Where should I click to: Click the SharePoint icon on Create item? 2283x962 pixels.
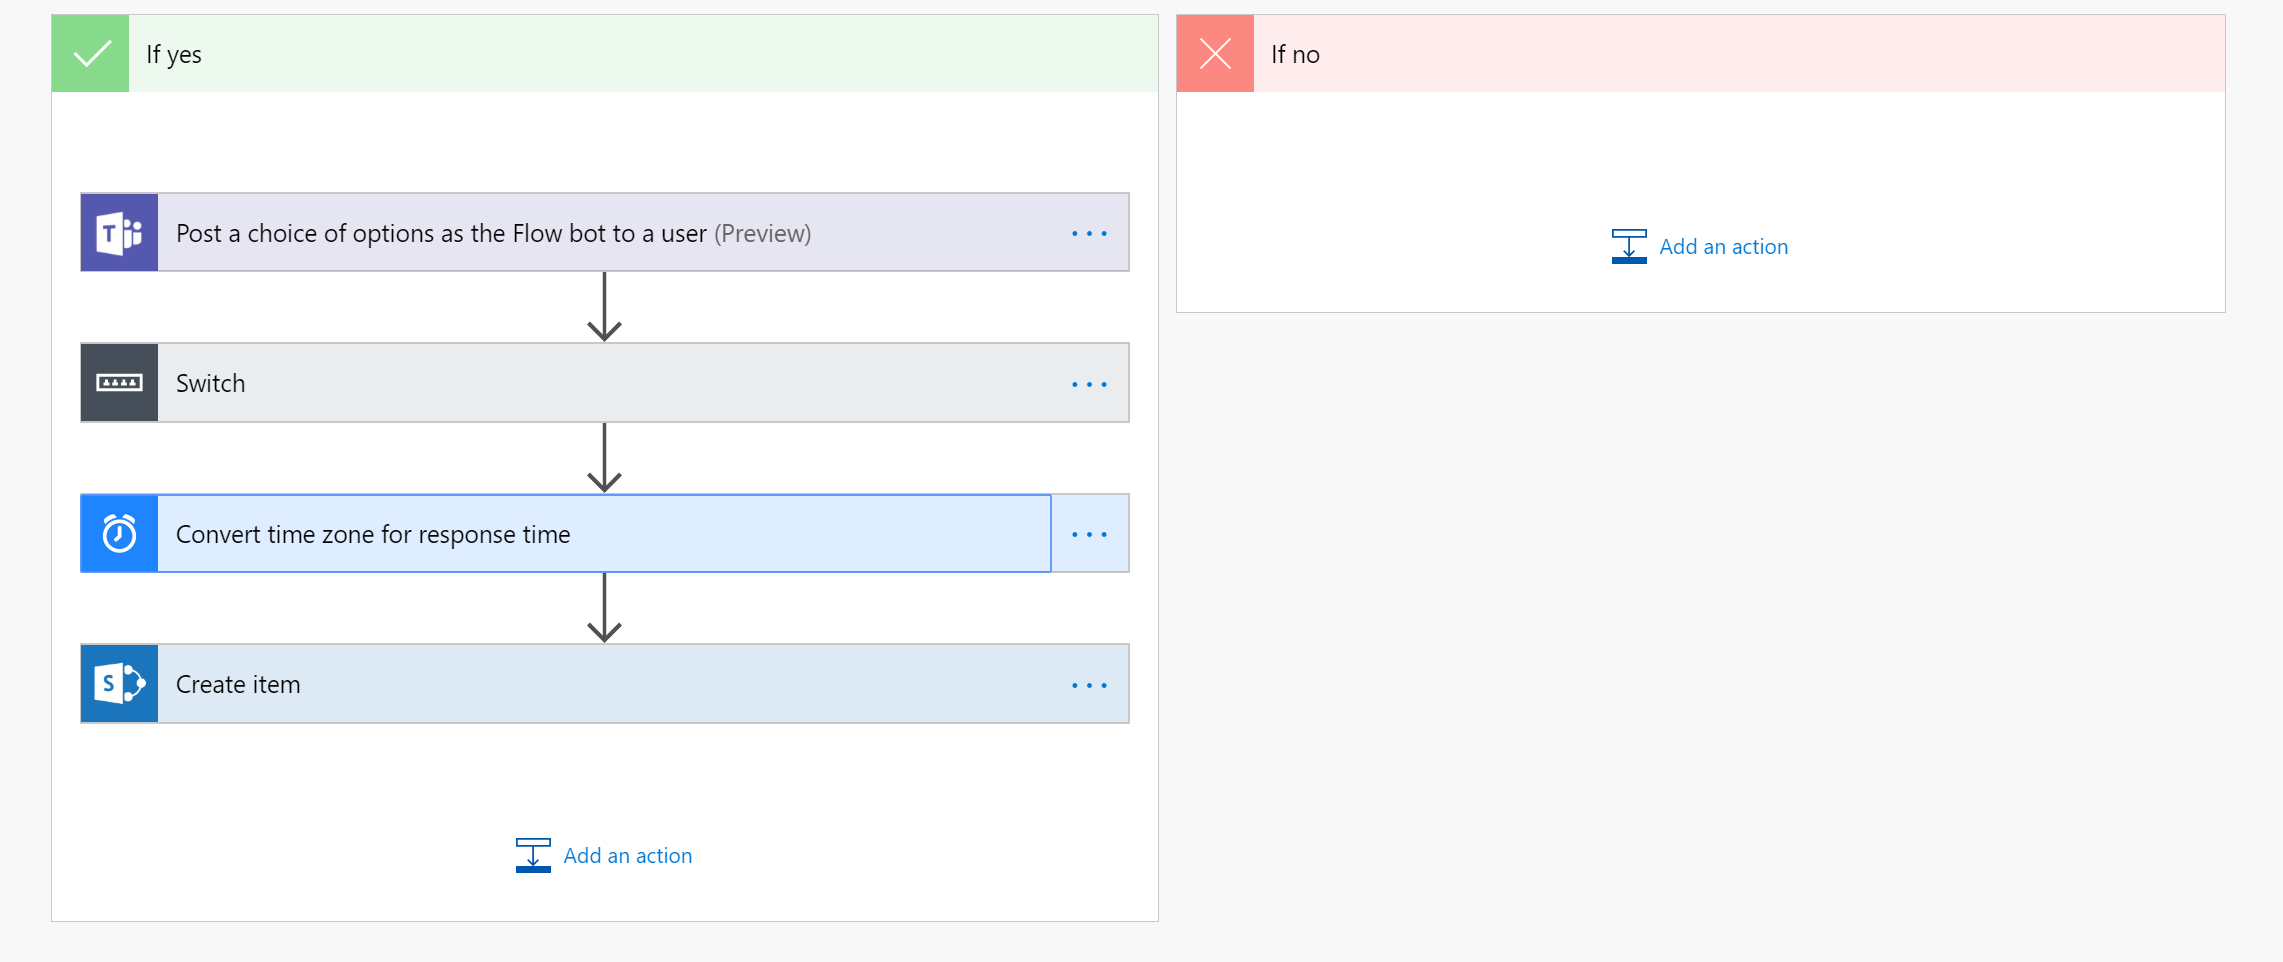(119, 684)
